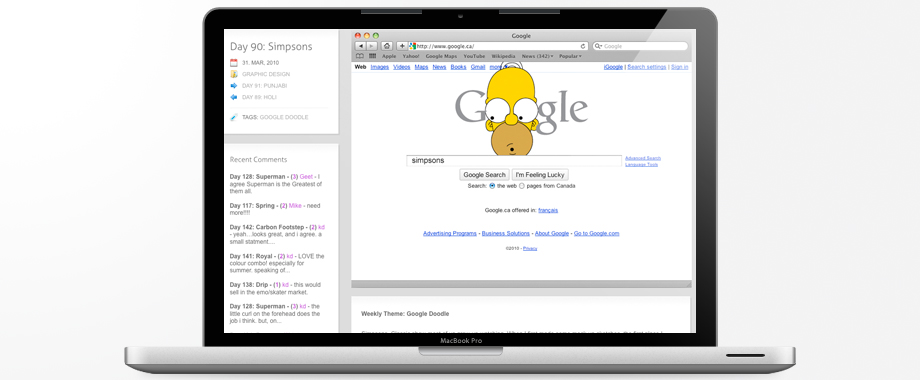Viewport: 920px width, 380px height.
Task: Click the YouTube bookmark
Action: point(474,56)
